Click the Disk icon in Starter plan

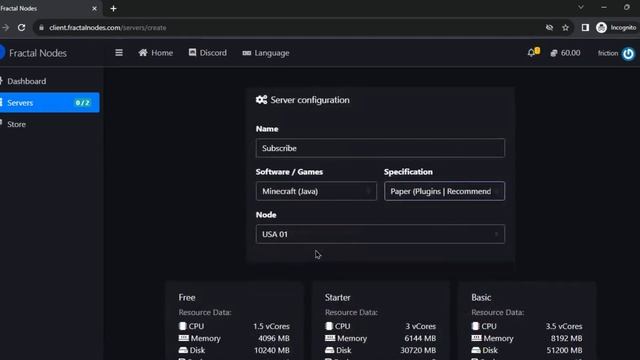pos(330,350)
